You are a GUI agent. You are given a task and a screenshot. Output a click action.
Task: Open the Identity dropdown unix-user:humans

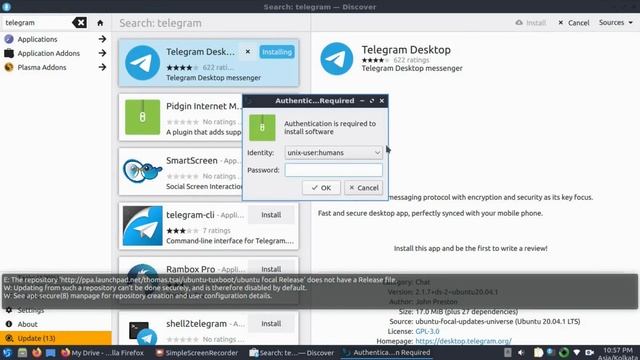tap(333, 153)
